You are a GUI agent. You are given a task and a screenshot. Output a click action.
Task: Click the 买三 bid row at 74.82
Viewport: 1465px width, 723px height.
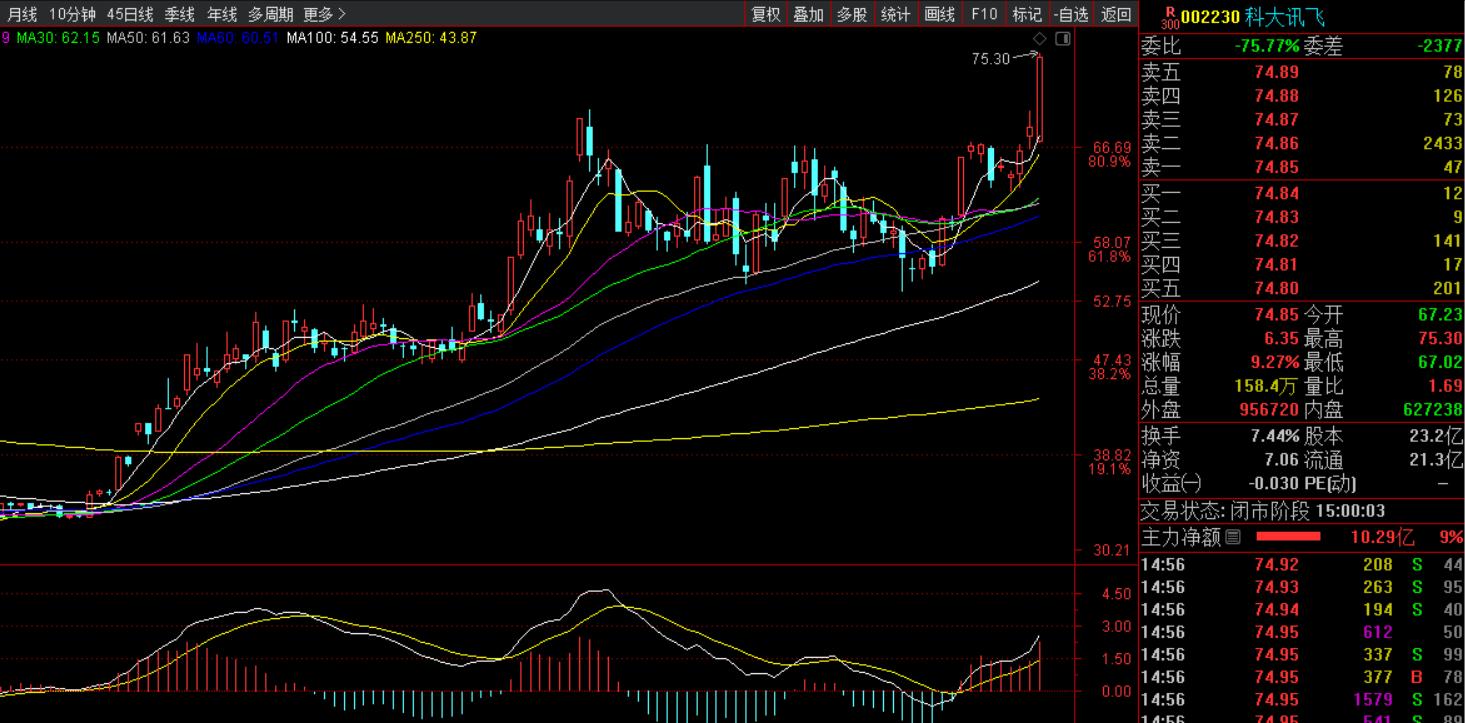pos(1302,241)
